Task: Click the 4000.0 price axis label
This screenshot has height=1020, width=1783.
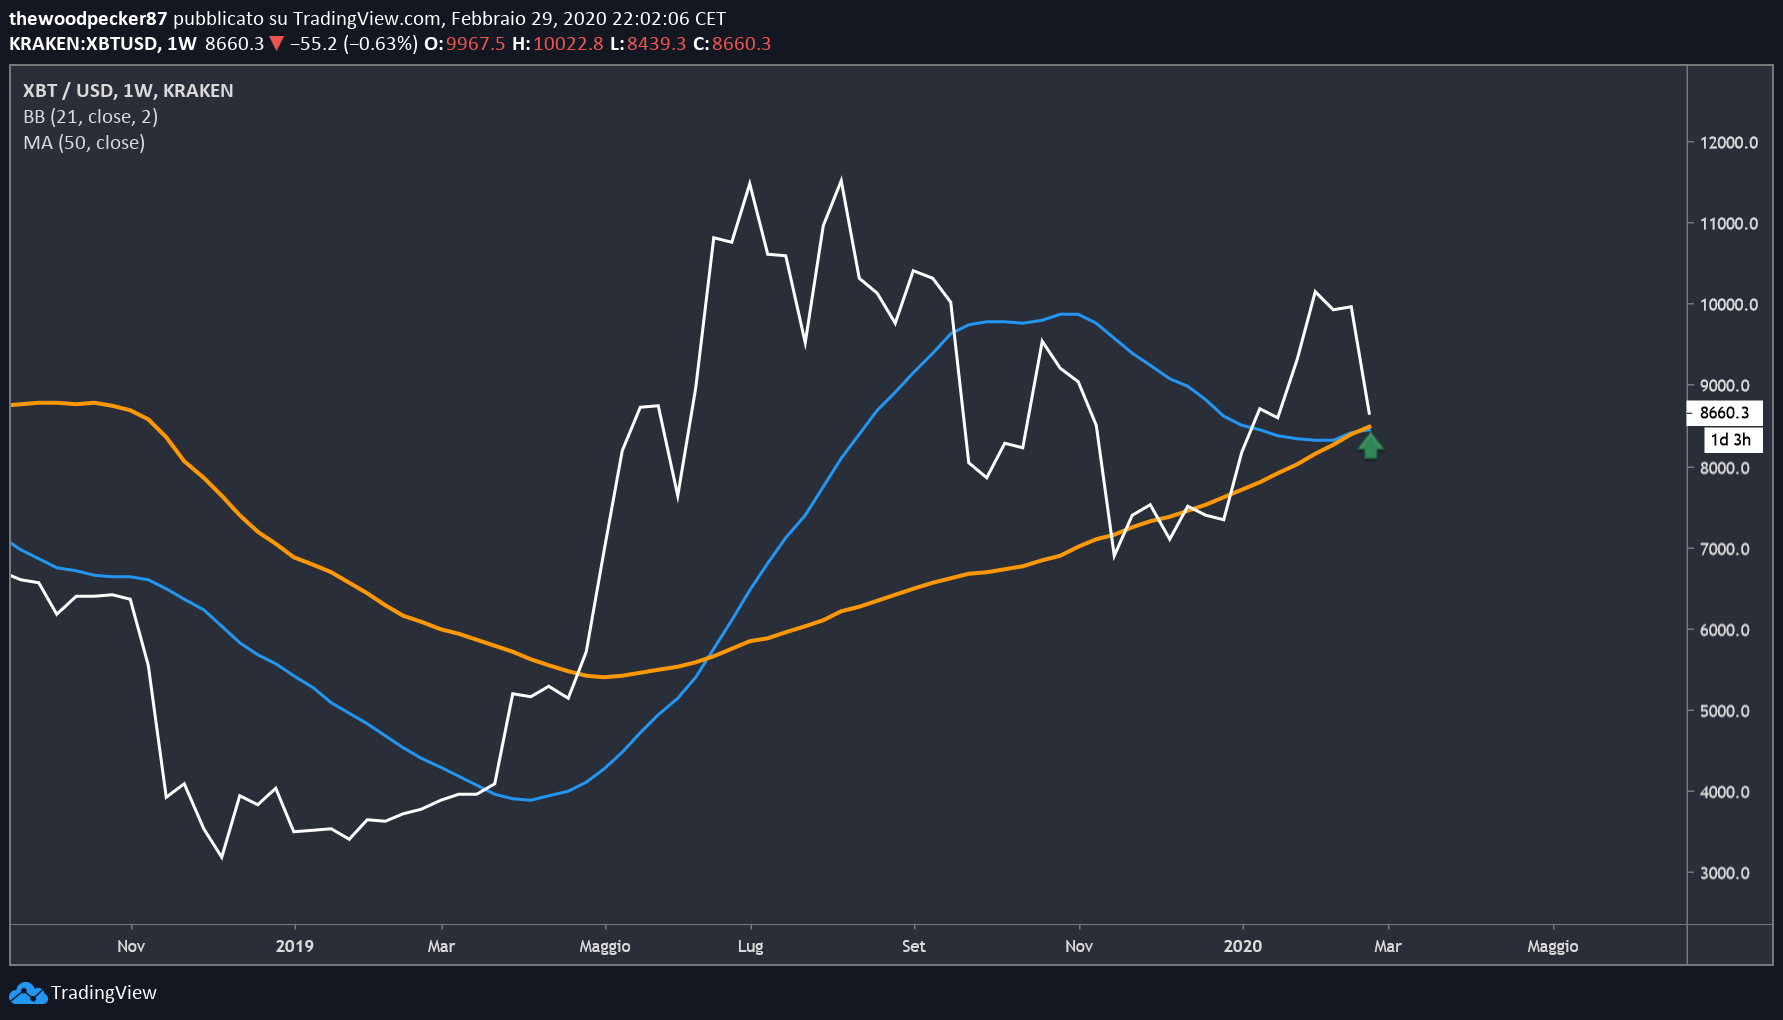Action: point(1725,792)
